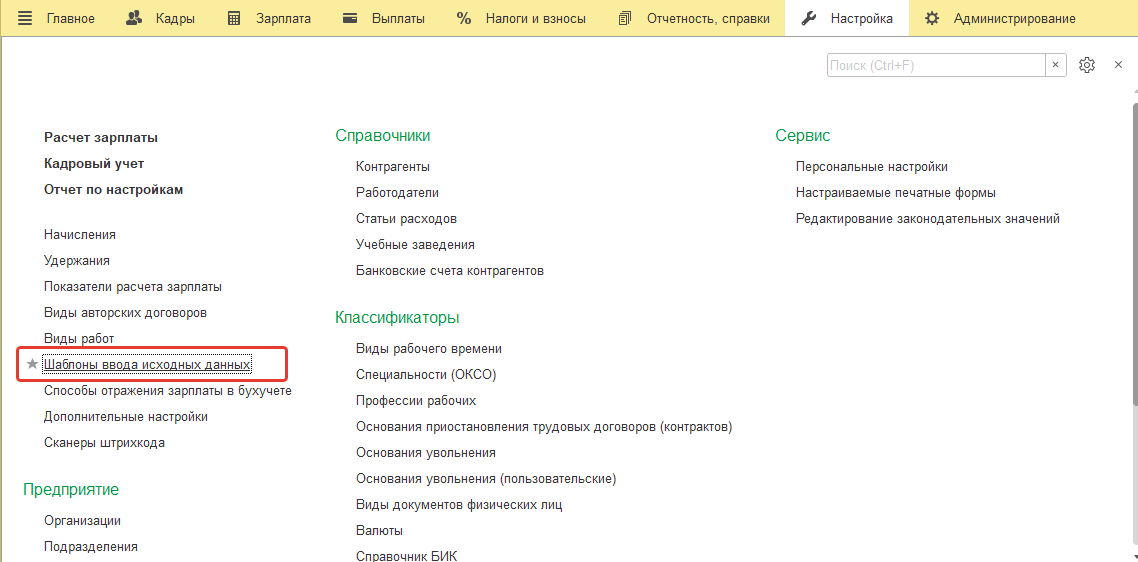Open Справочник БИК
This screenshot has height=562, width=1138.
pos(407,556)
